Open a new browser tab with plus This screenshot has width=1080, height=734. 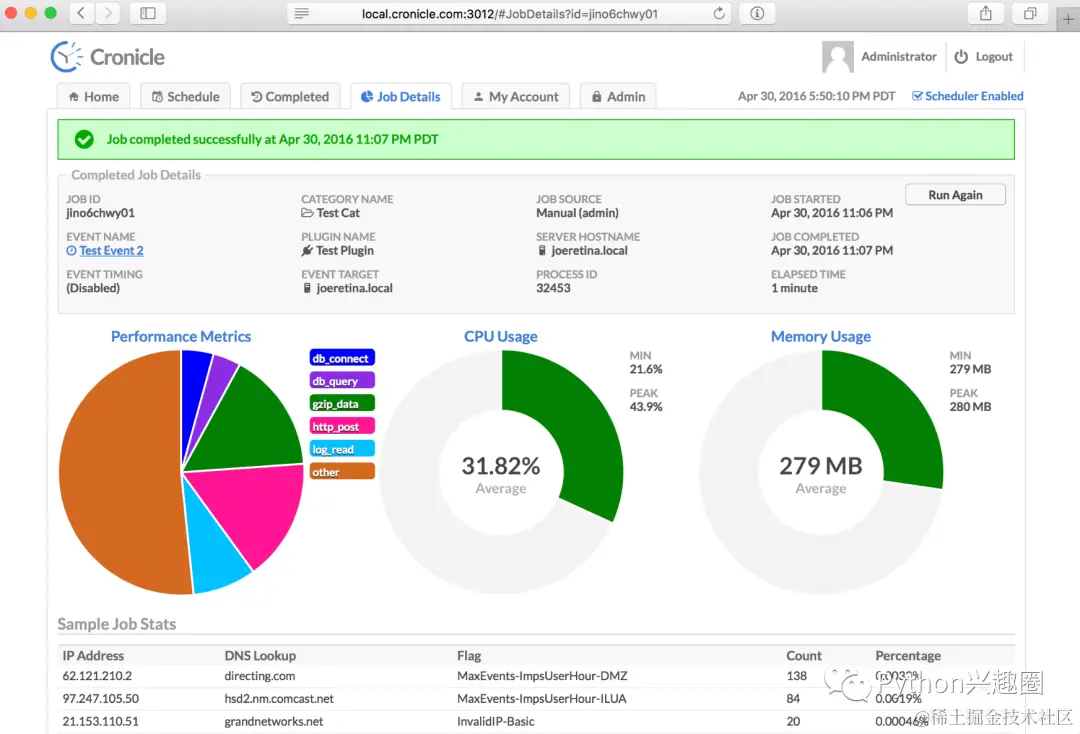coord(1068,19)
